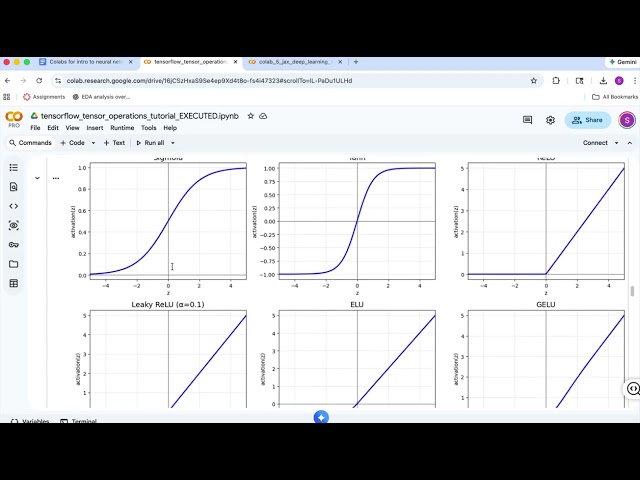The image size is (640, 480).
Task: Open the All Bookmarks folder
Action: click(x=615, y=97)
